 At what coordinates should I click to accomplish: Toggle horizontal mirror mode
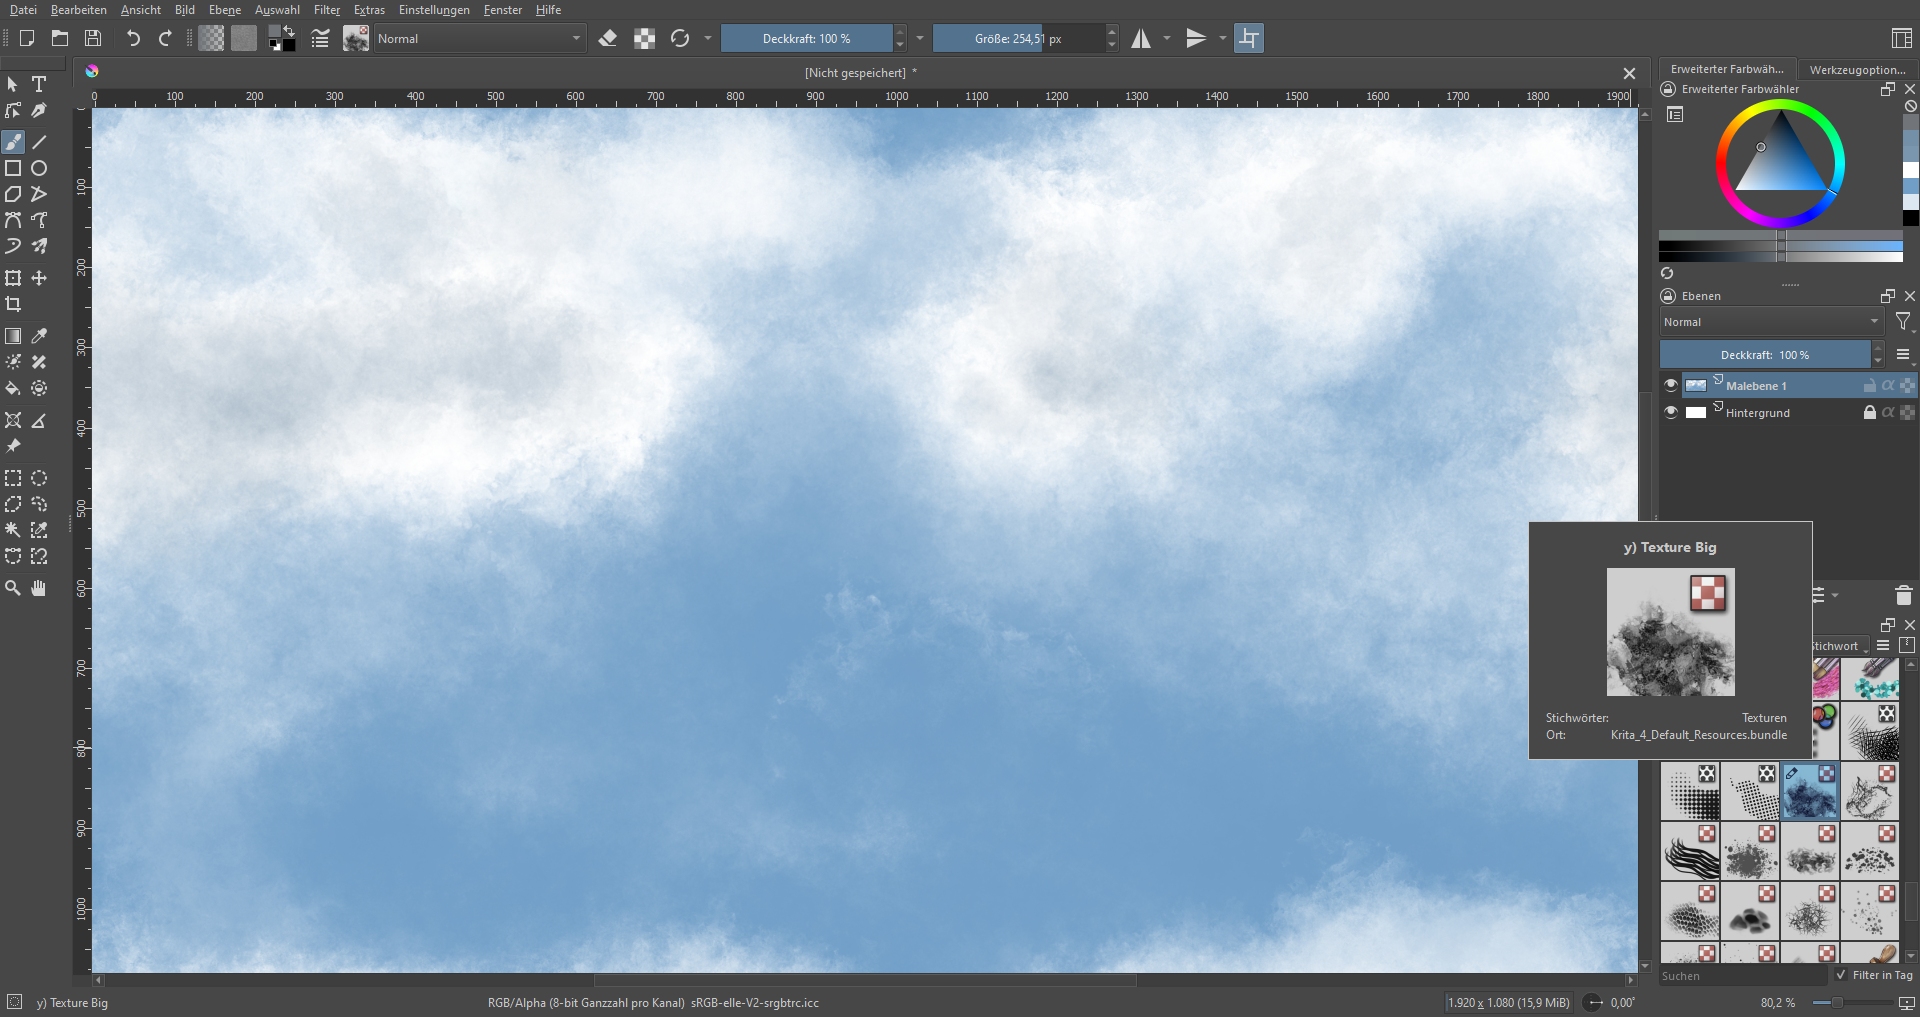click(1141, 38)
